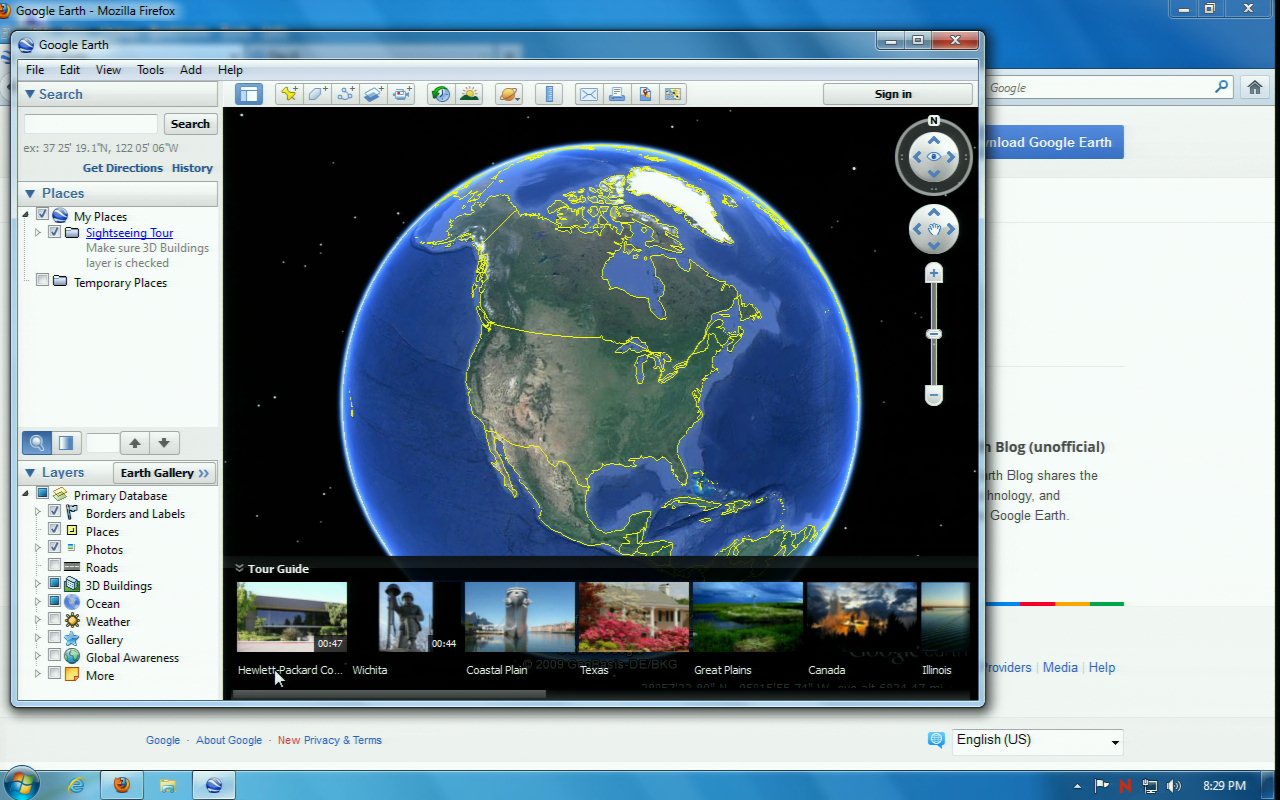
Task: Enable the Roads layer checkbox
Action: 55,567
